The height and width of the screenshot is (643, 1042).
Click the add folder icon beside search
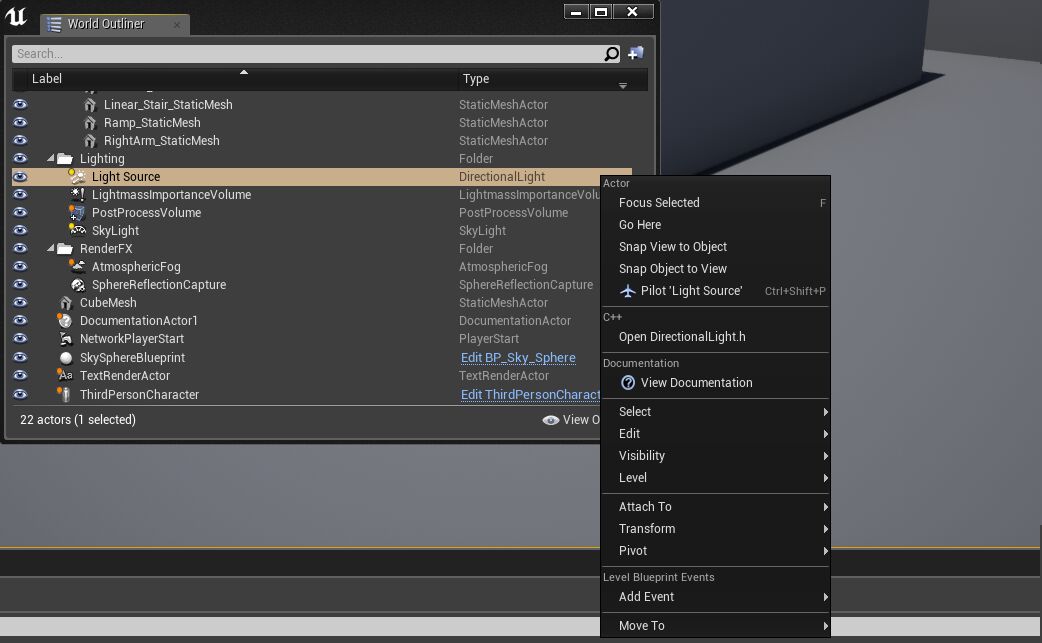tap(635, 54)
